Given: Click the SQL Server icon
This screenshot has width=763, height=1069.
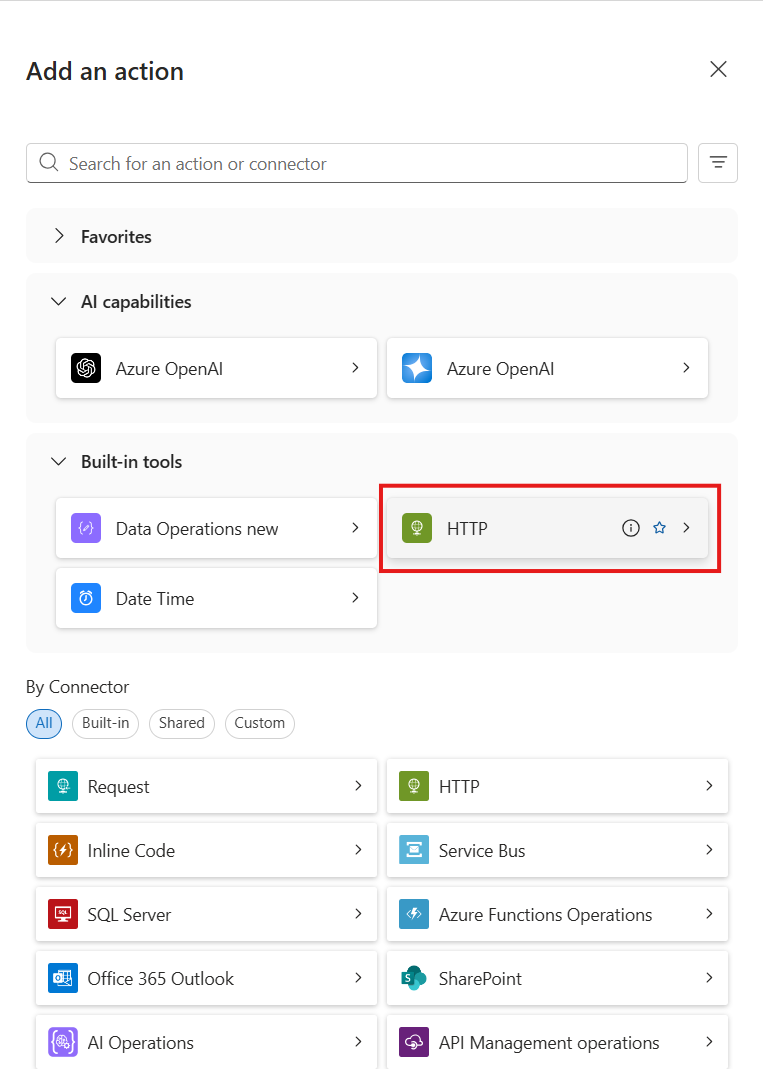Looking at the screenshot, I should click(63, 914).
